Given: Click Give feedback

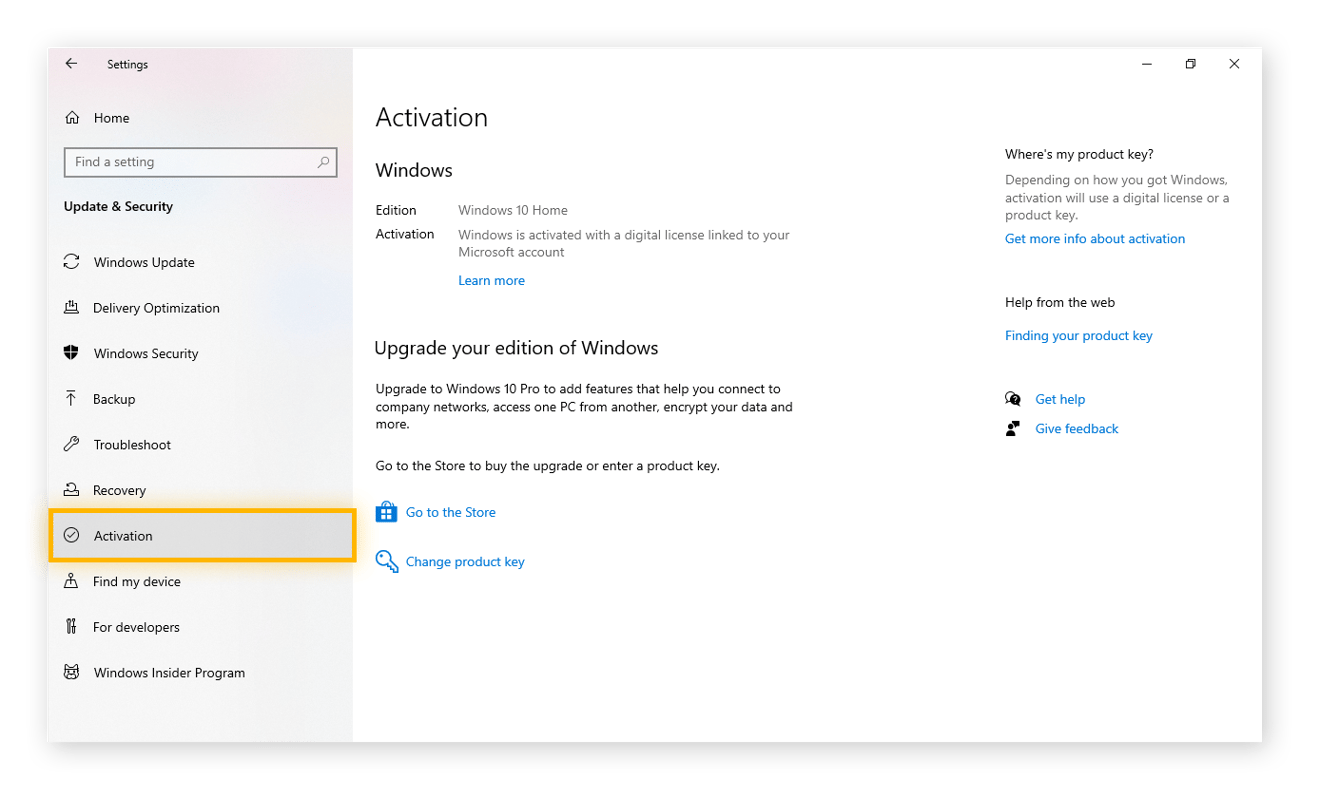Looking at the screenshot, I should pos(1076,428).
